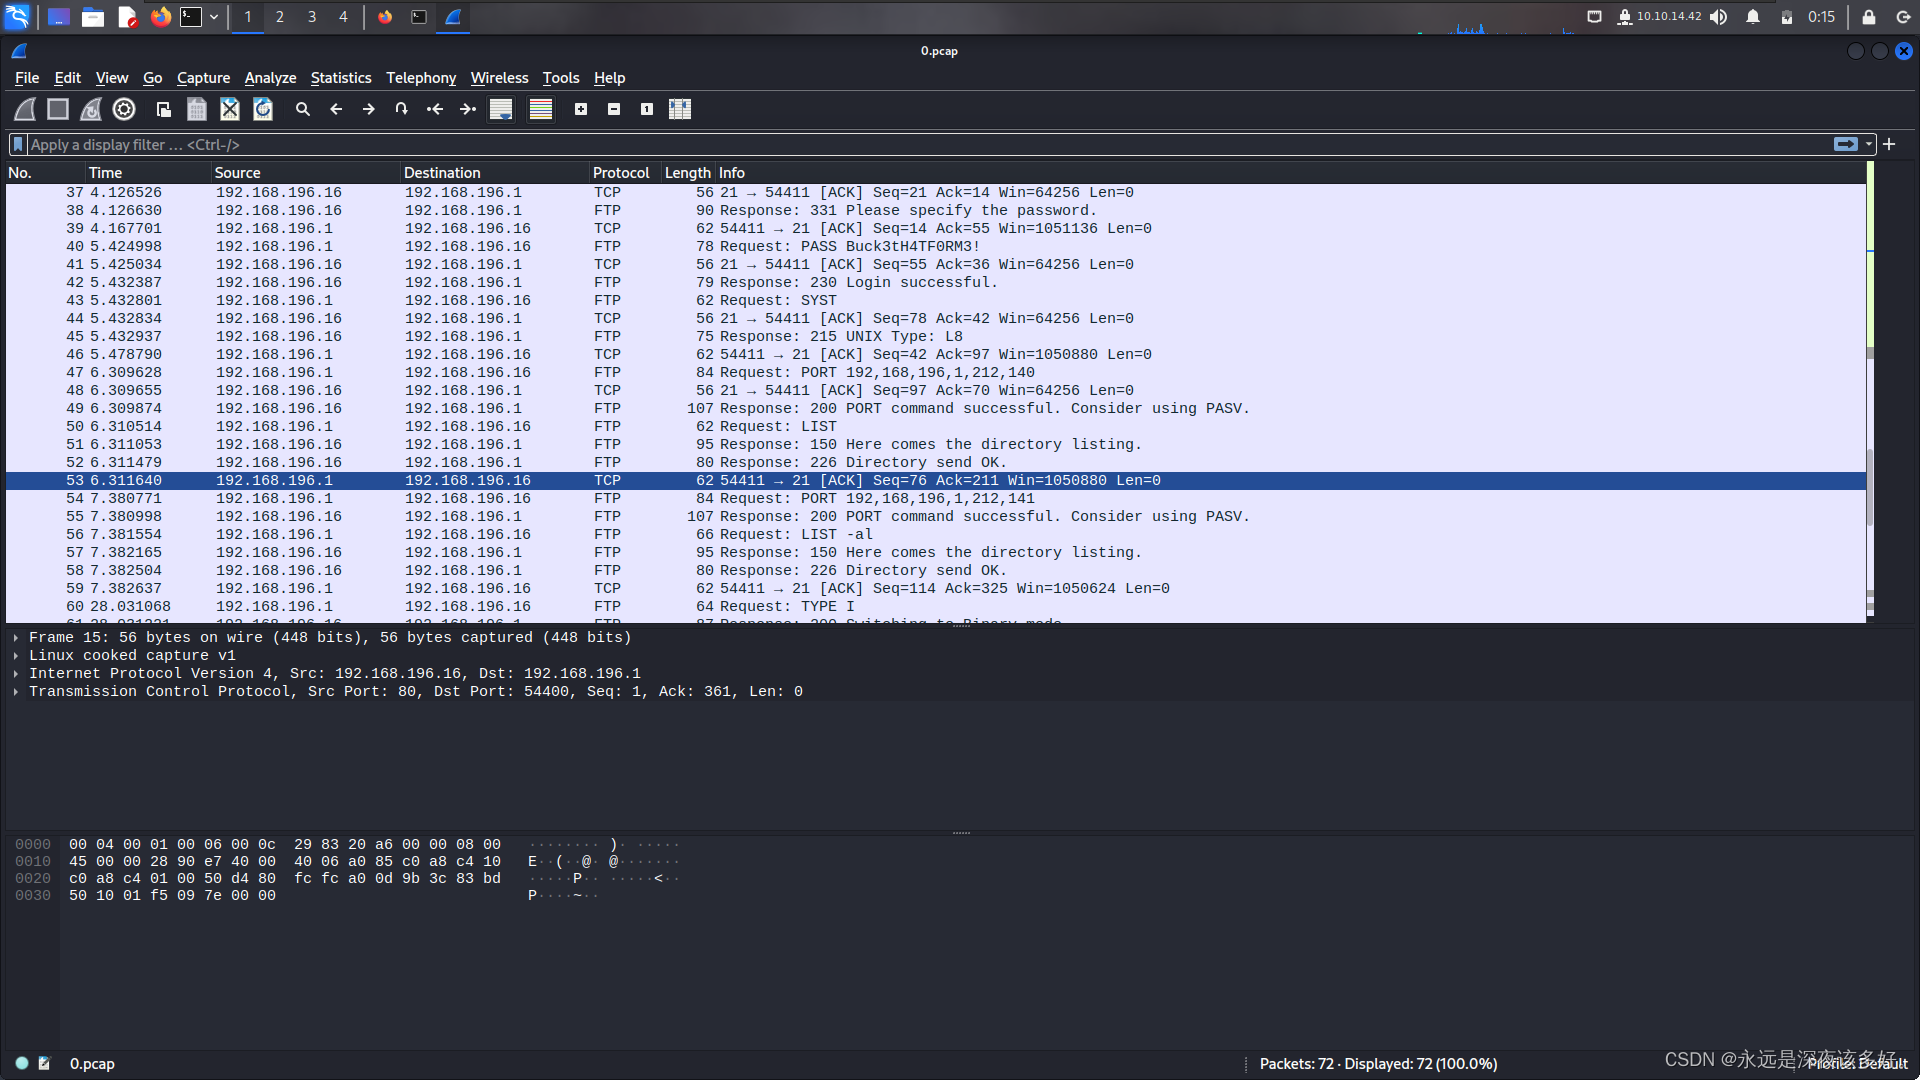Image resolution: width=1920 pixels, height=1080 pixels.
Task: Click the display filter input field
Action: (x=930, y=145)
